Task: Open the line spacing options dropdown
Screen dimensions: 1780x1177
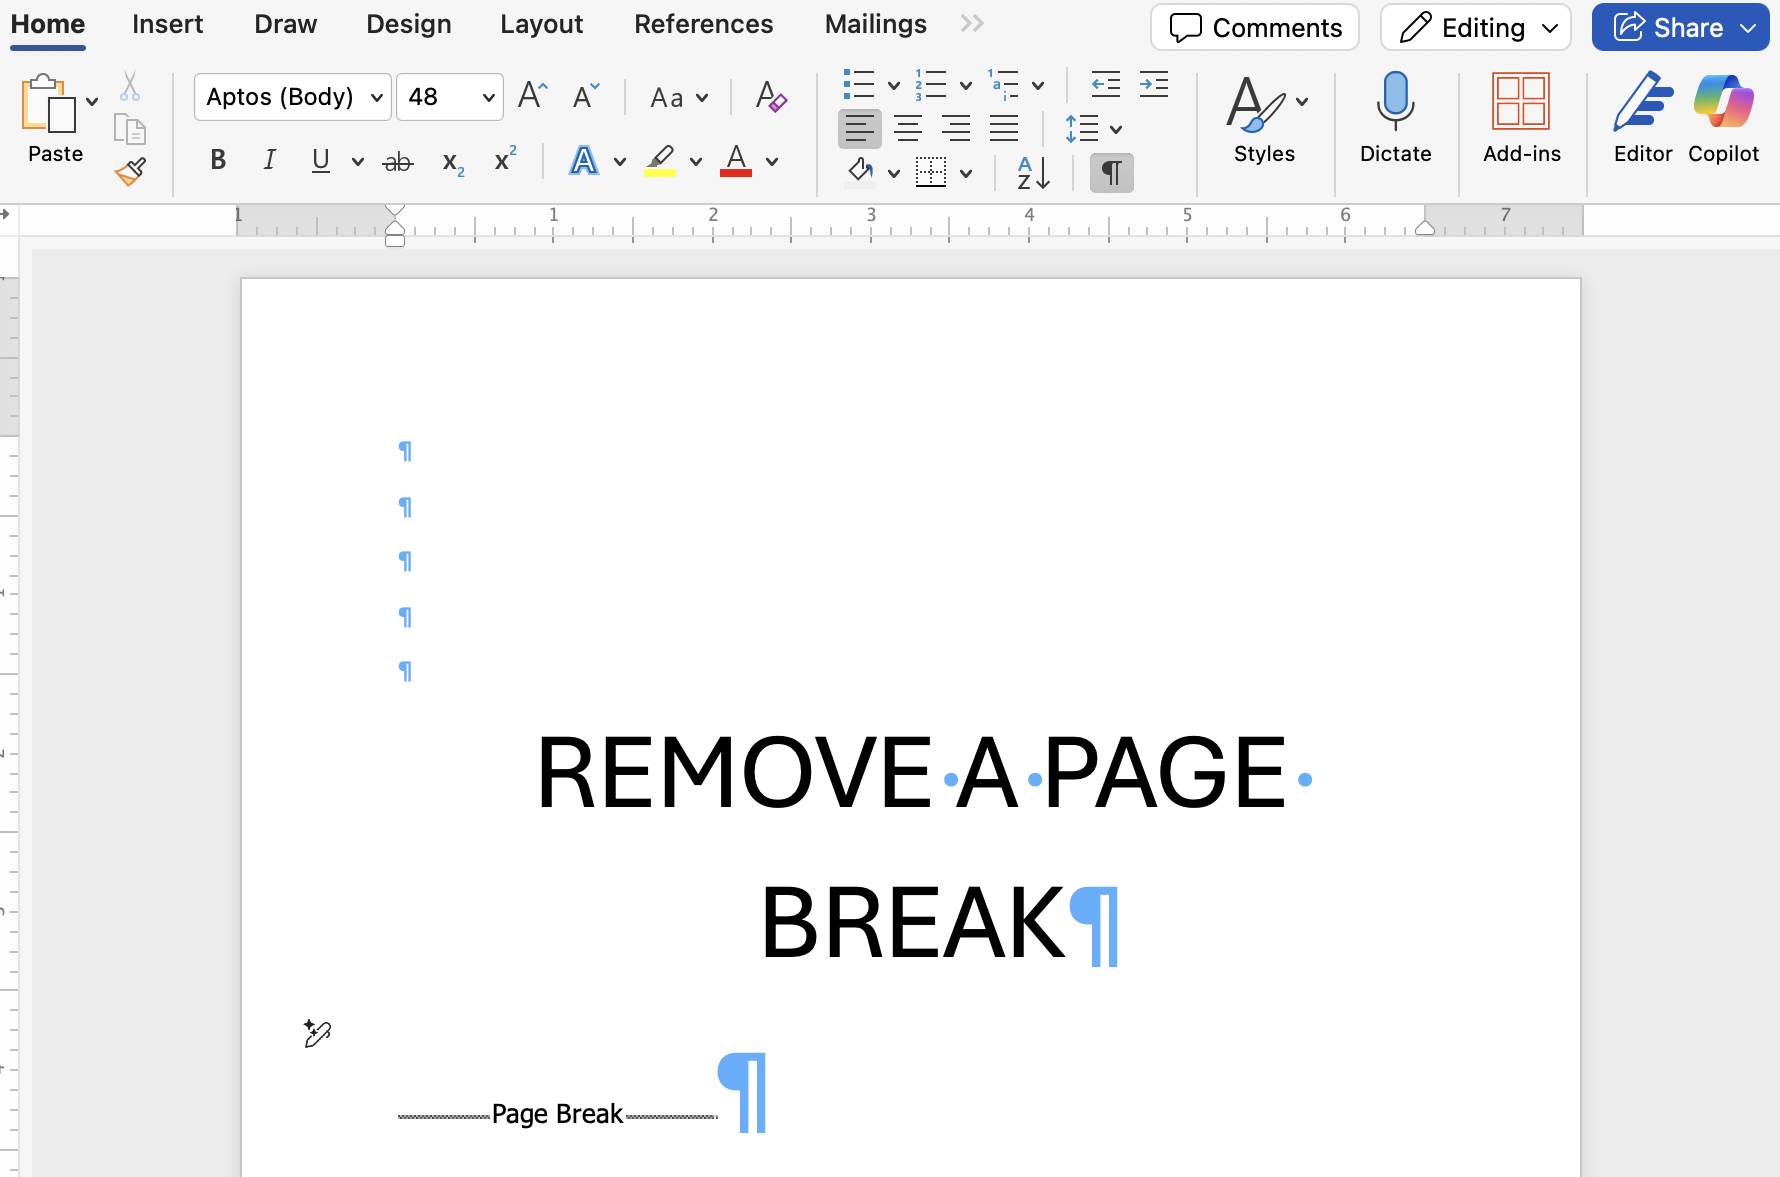Action: point(1113,128)
